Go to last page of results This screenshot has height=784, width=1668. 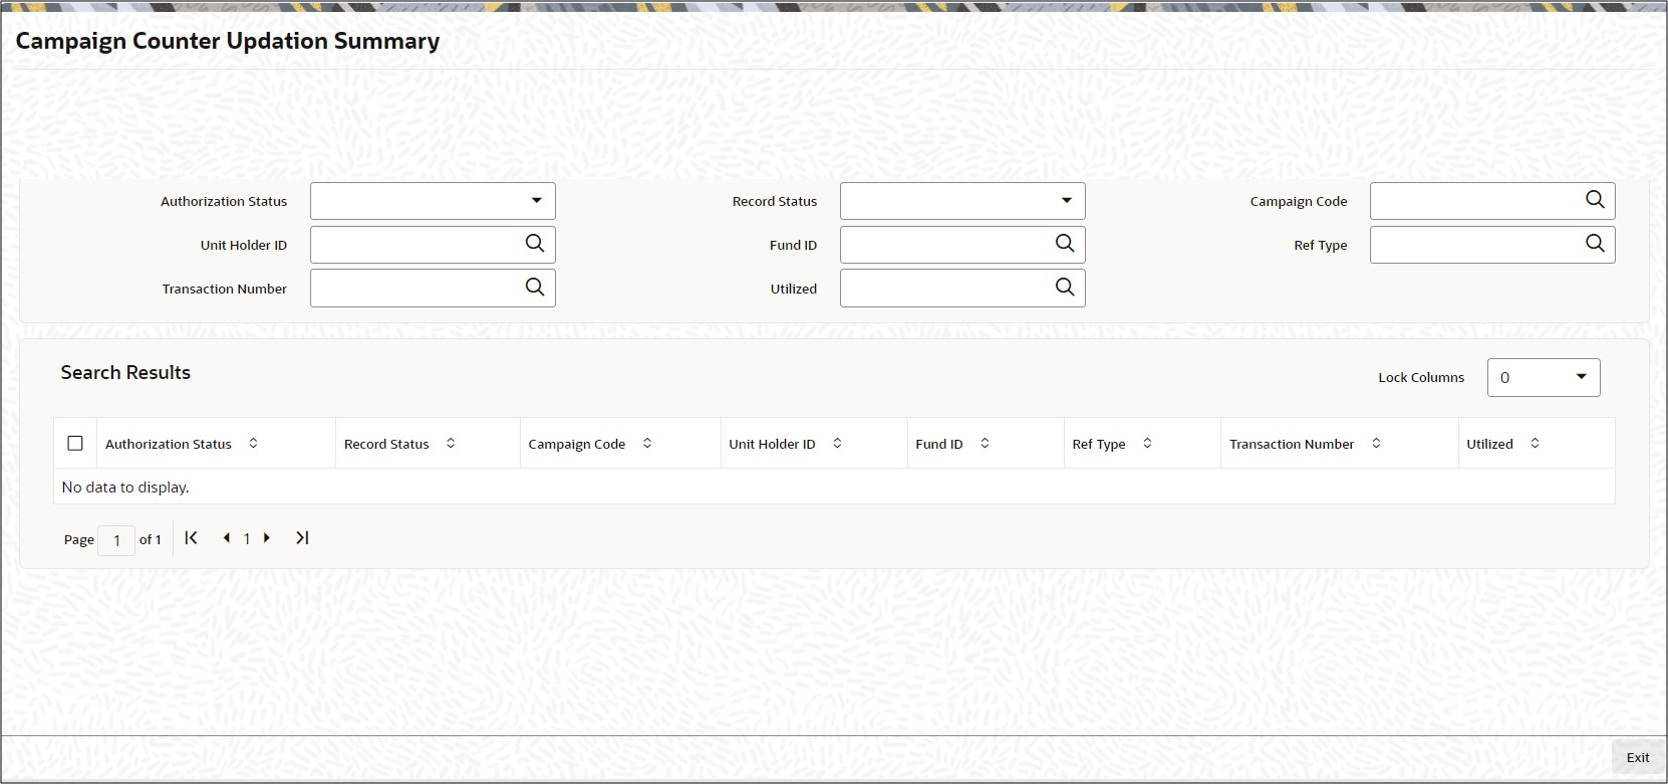click(302, 538)
